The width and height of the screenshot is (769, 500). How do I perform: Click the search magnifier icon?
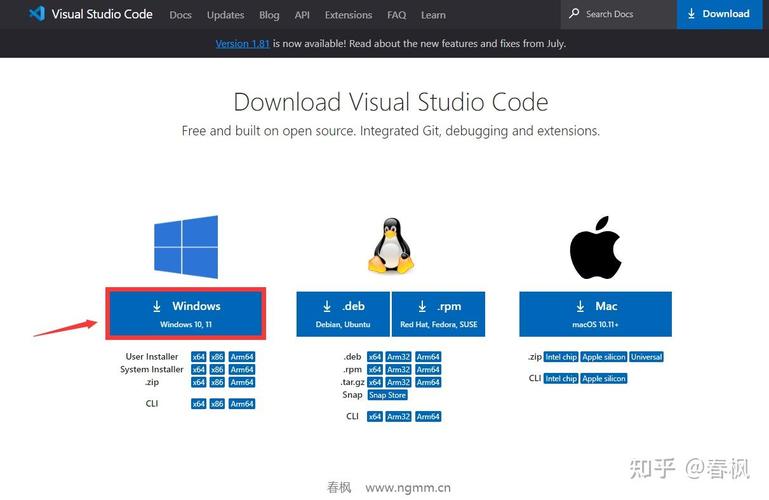coord(574,14)
